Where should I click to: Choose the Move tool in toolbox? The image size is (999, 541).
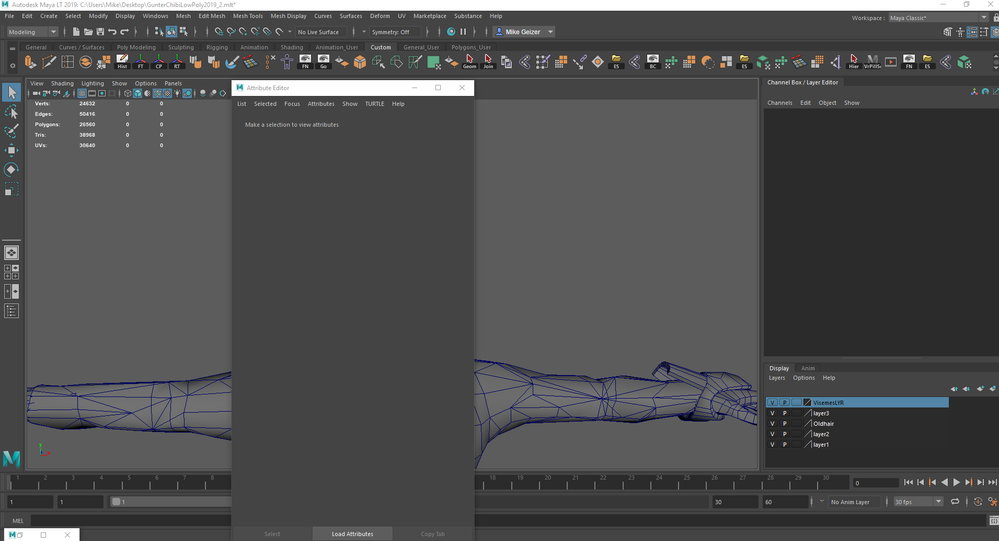(x=11, y=150)
